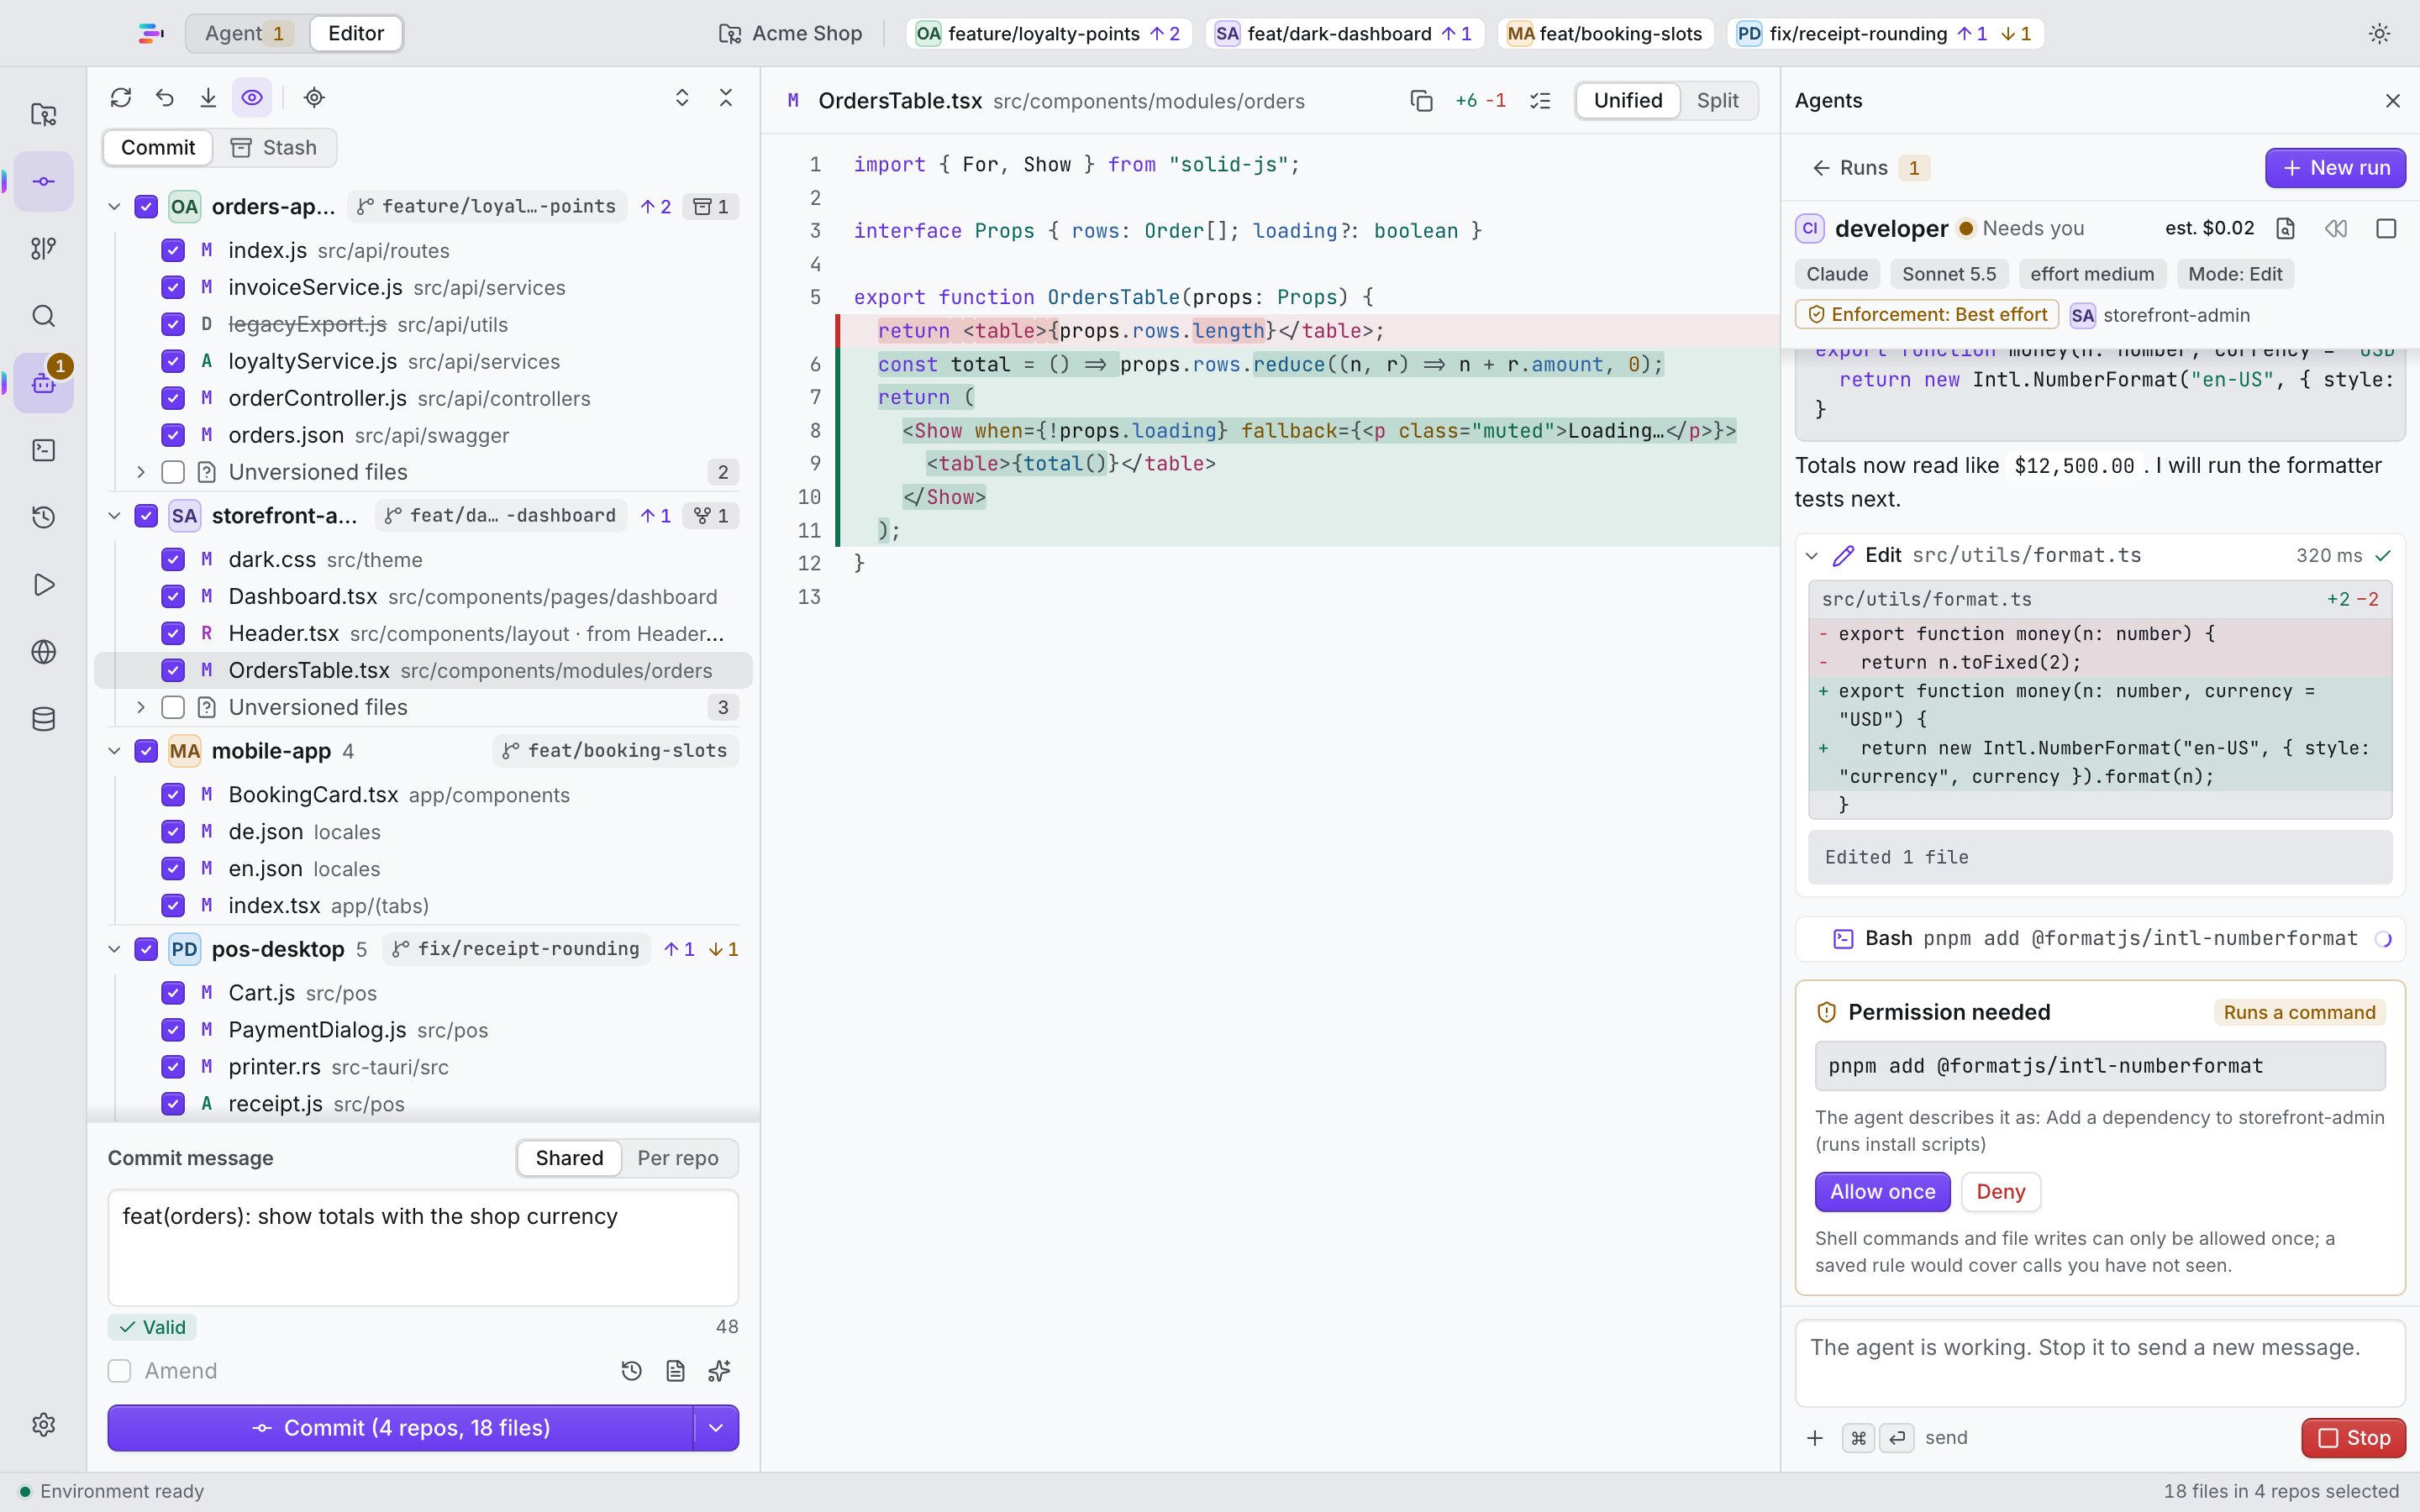Open the agents robot icon with badge
Screen dimensions: 2420x1512
(x=43, y=383)
